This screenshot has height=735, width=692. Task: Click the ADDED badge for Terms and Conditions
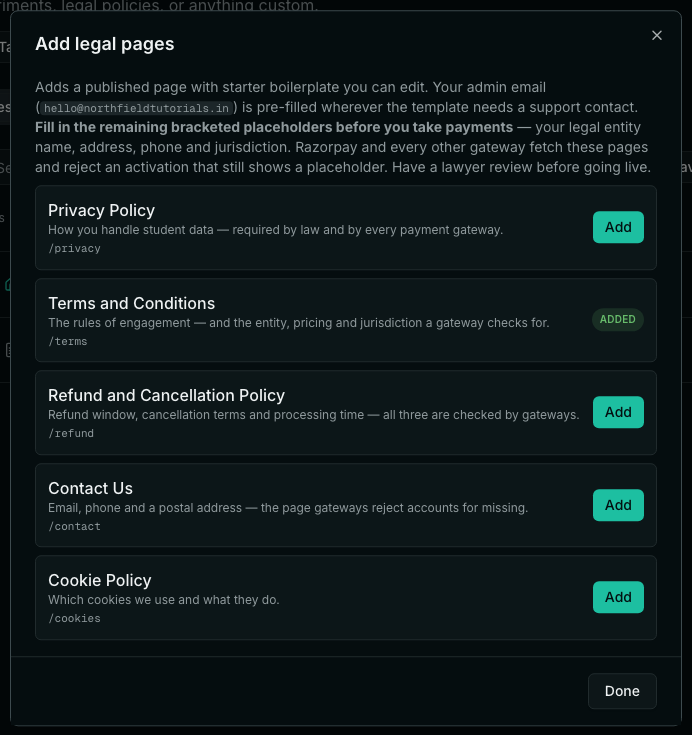(x=617, y=319)
